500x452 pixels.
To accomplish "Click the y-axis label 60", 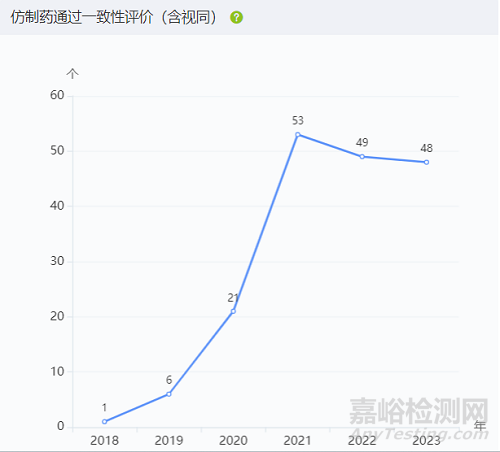I will pyautogui.click(x=57, y=95).
